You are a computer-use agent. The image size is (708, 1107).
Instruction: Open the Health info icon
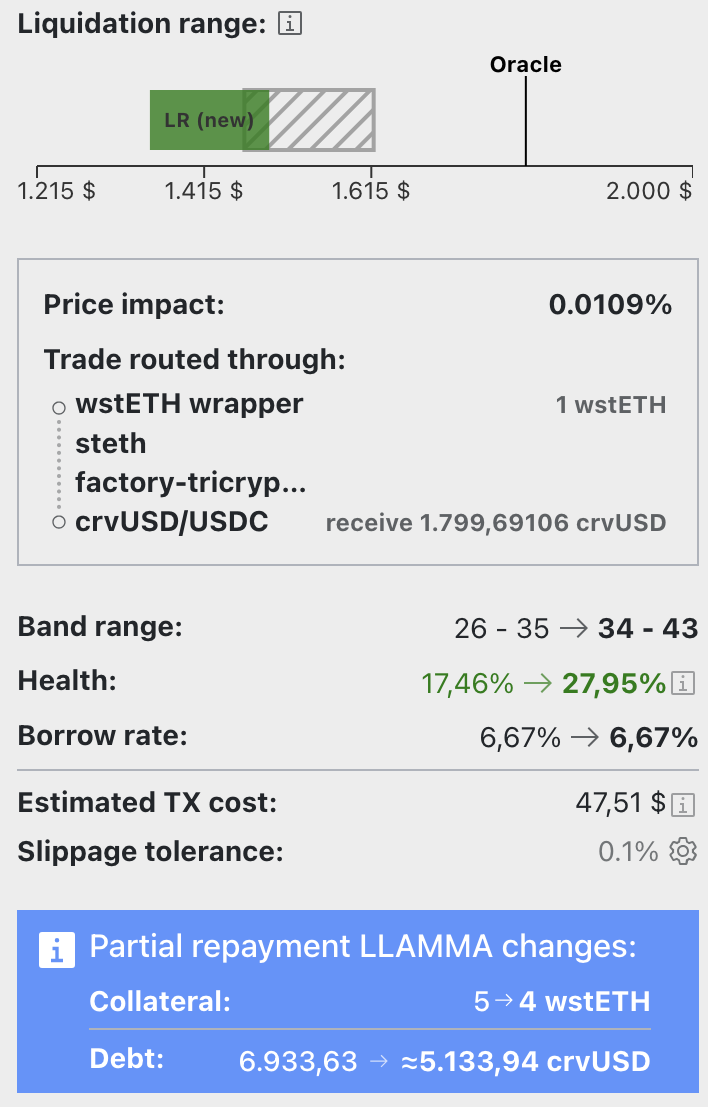point(683,683)
